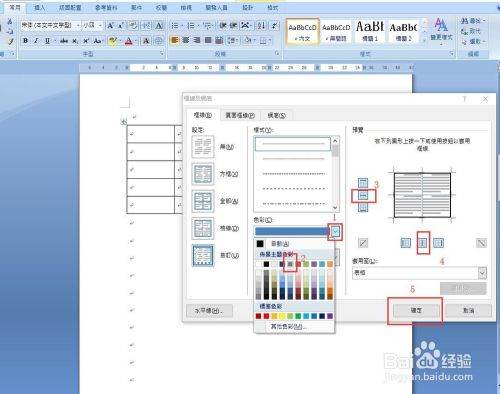
Task: Expand the Apply to dropdown
Action: point(482,273)
